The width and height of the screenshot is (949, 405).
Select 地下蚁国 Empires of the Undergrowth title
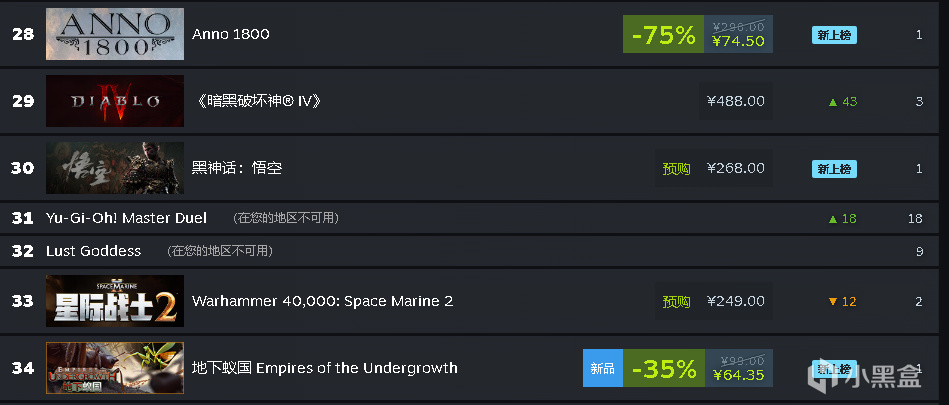[325, 368]
